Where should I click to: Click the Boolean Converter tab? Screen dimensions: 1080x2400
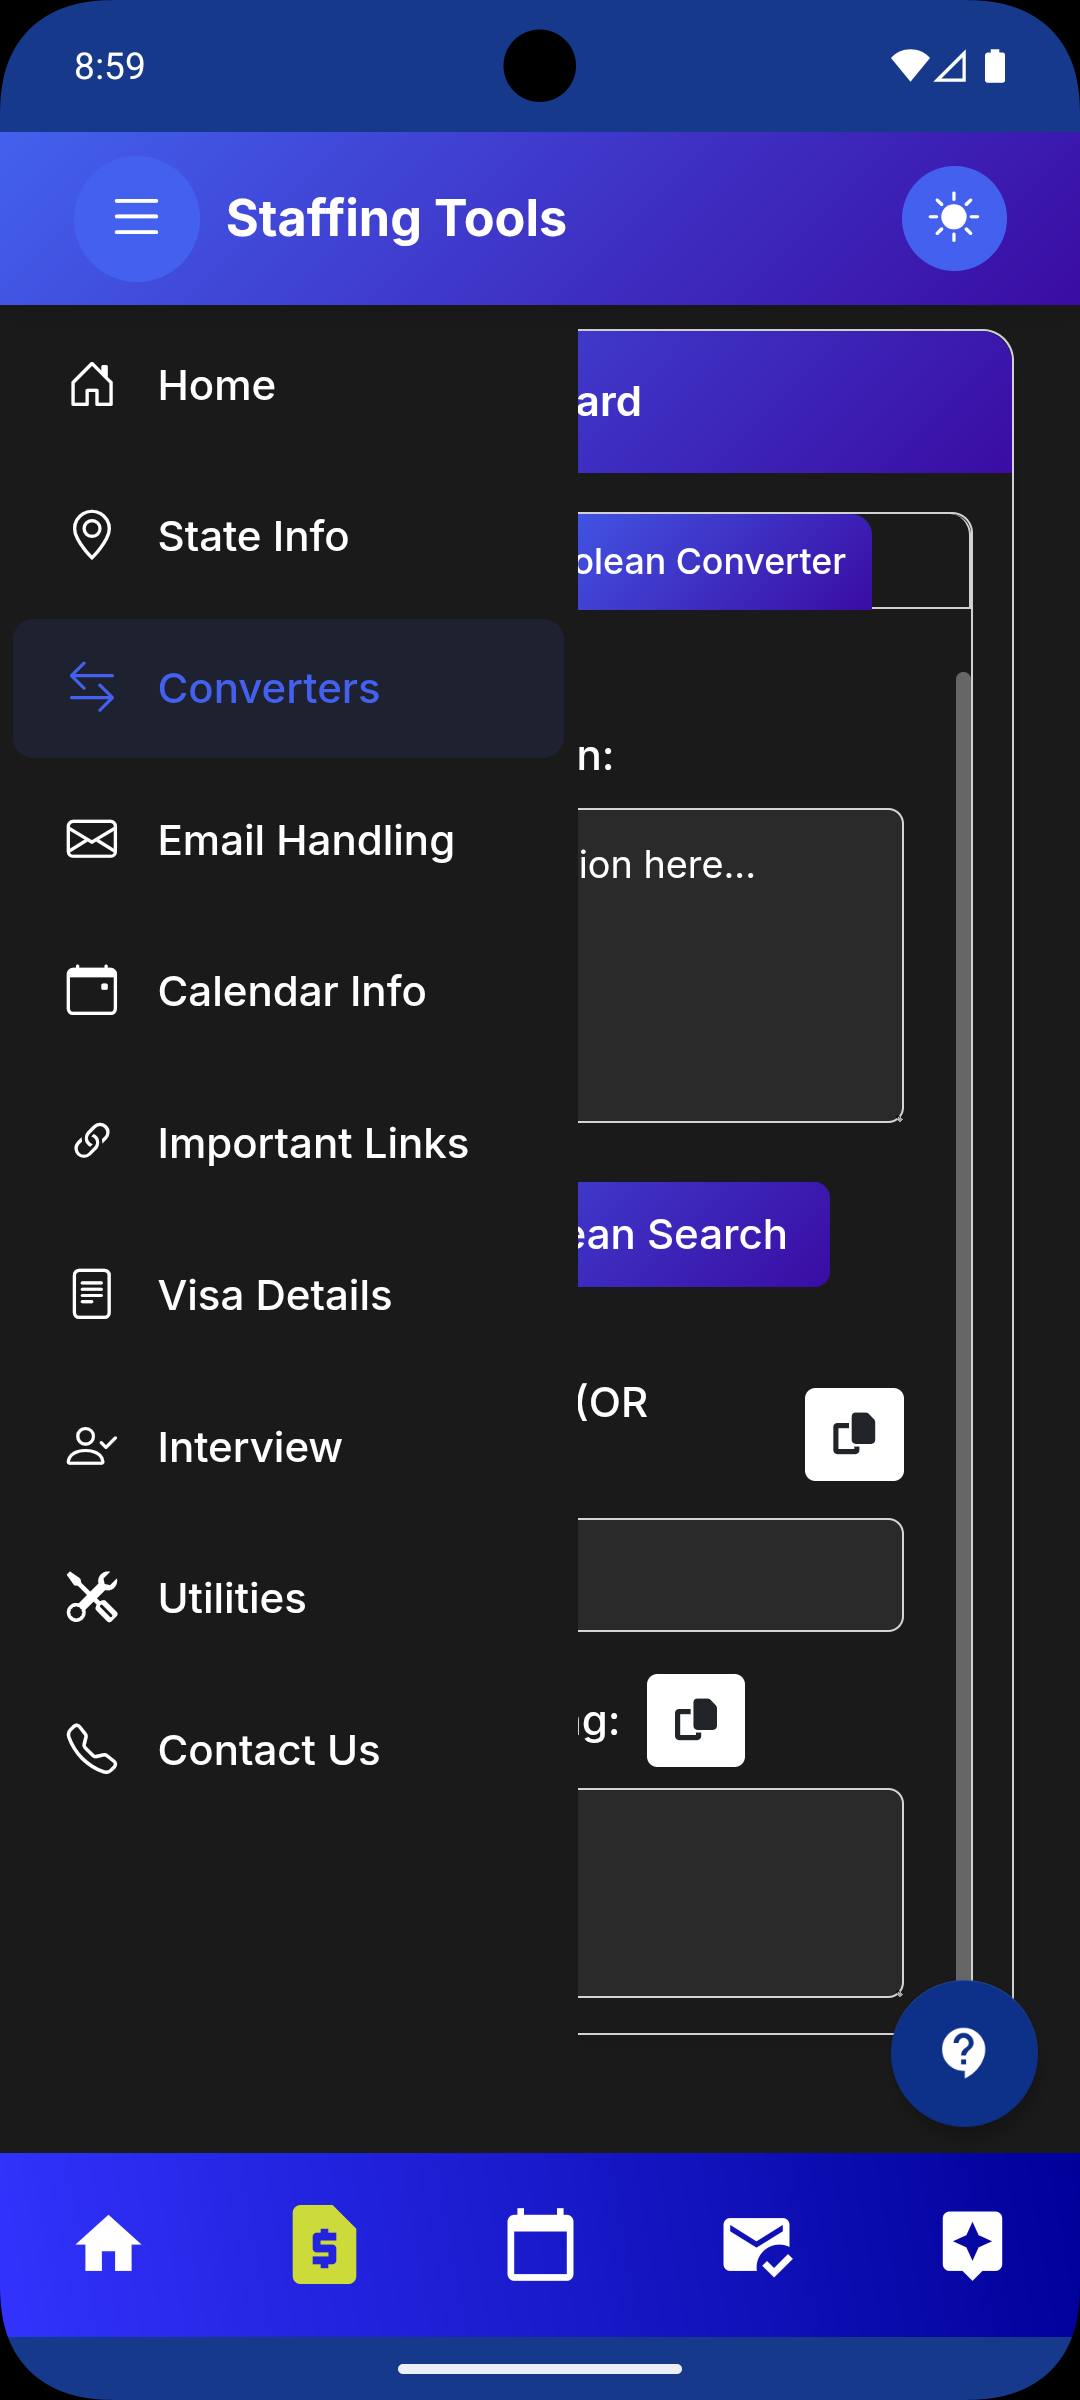[x=722, y=562]
